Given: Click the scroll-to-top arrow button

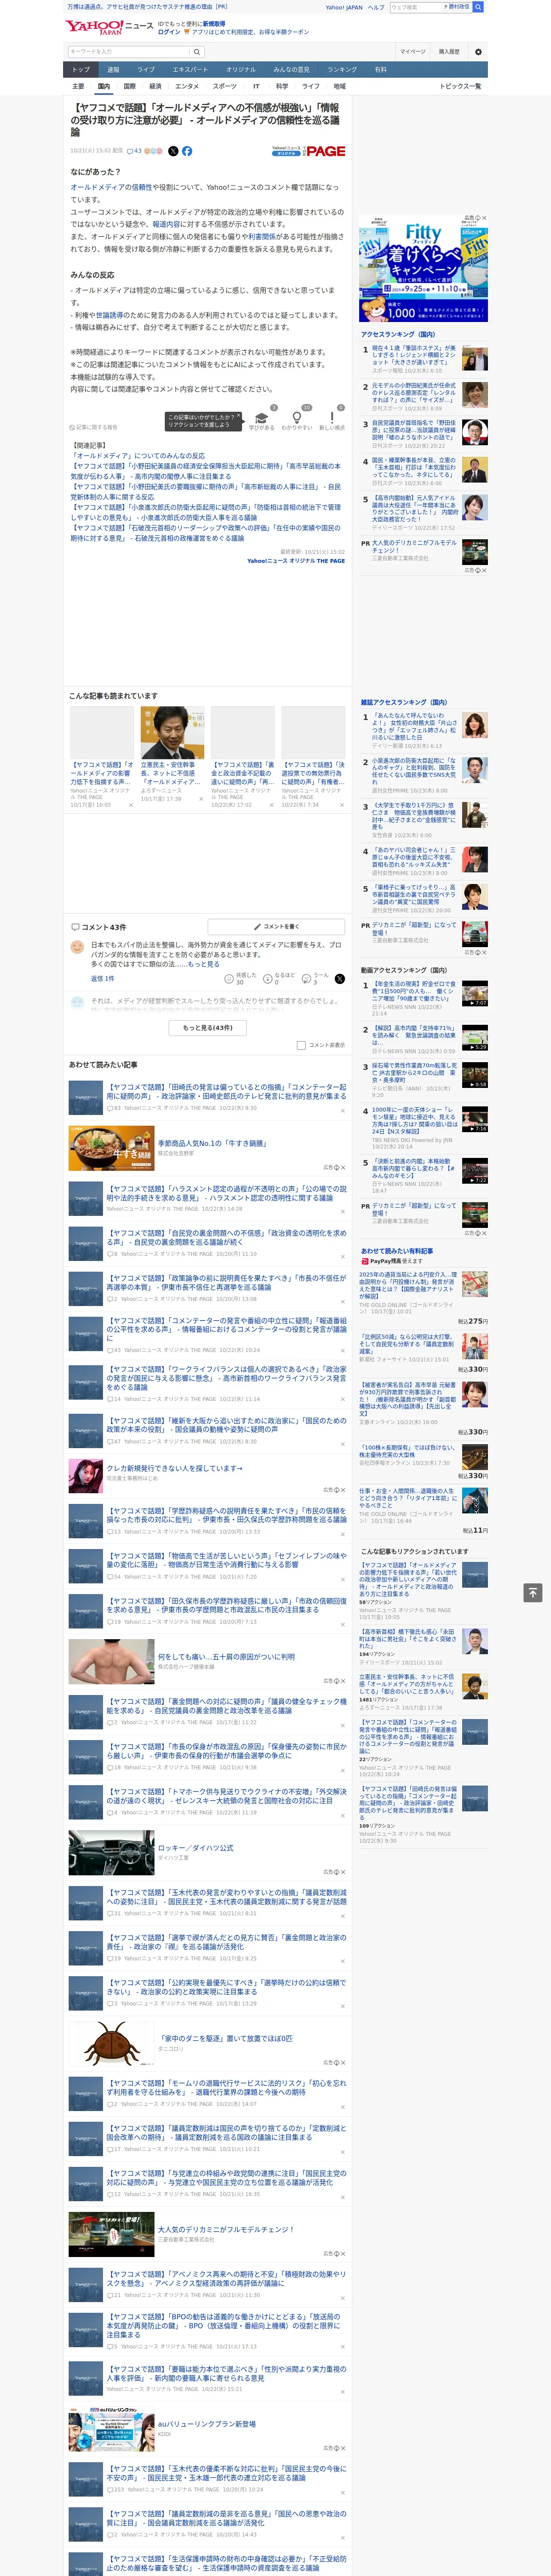Looking at the screenshot, I should pyautogui.click(x=533, y=1592).
